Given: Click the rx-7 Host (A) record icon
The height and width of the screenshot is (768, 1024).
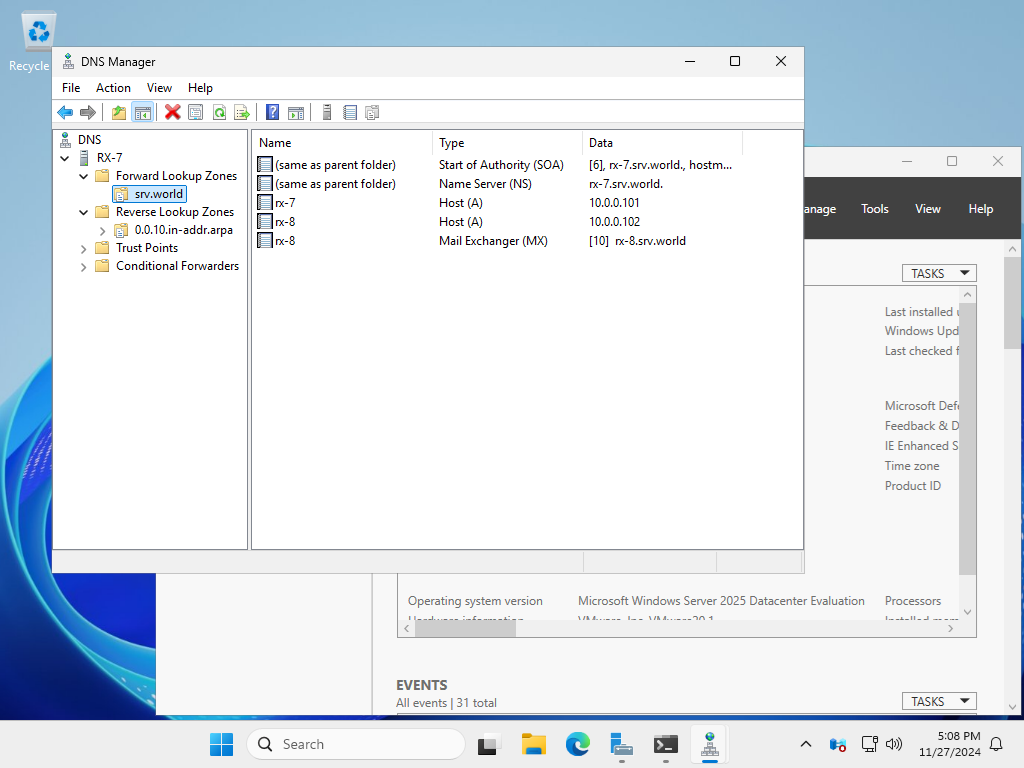Looking at the screenshot, I should [264, 202].
